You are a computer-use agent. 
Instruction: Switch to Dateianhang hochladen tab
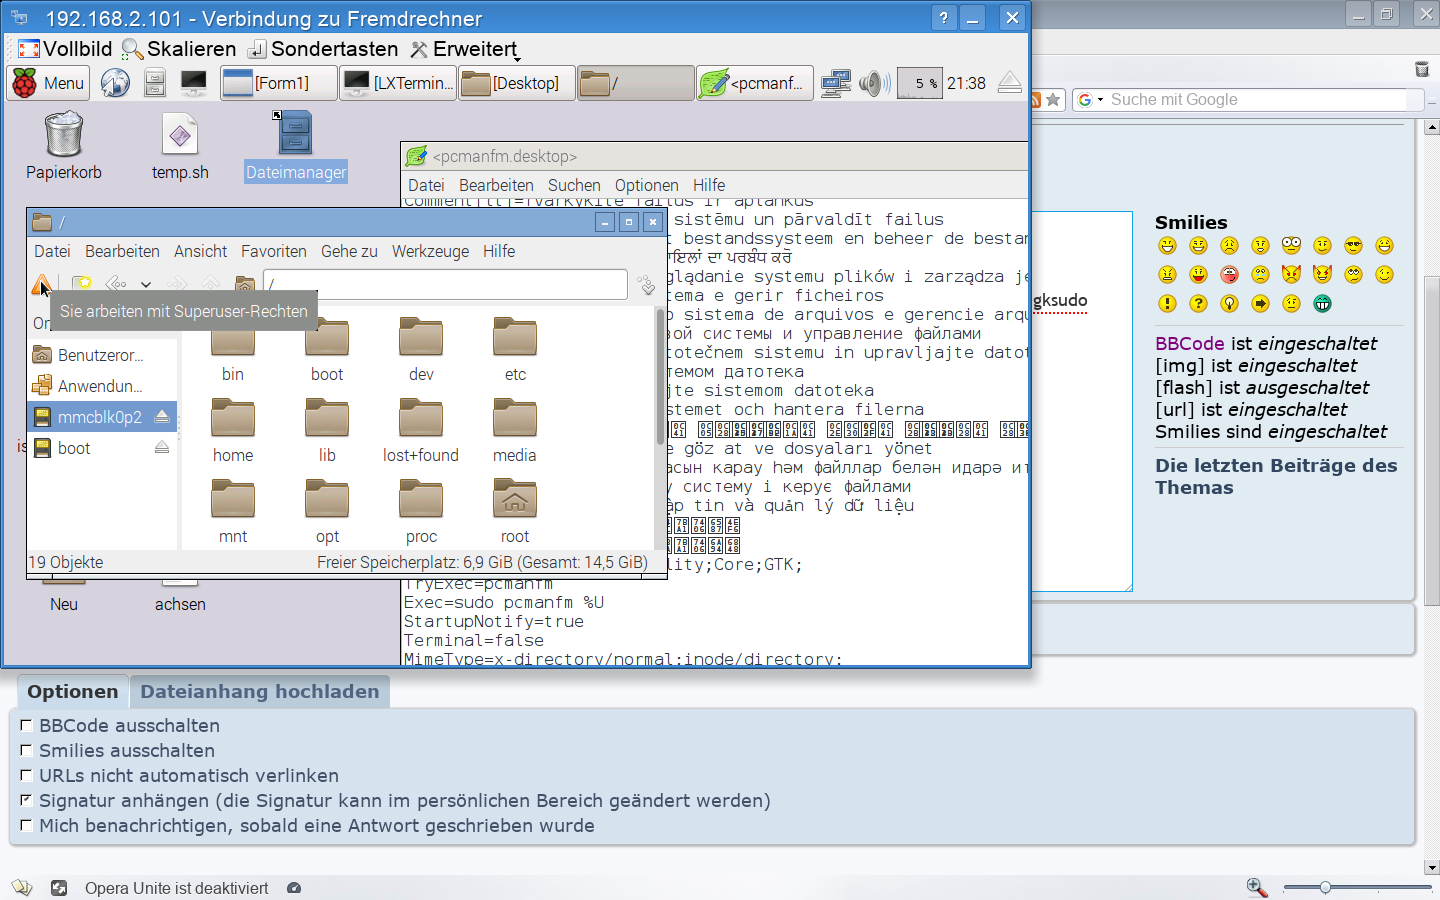(x=259, y=691)
